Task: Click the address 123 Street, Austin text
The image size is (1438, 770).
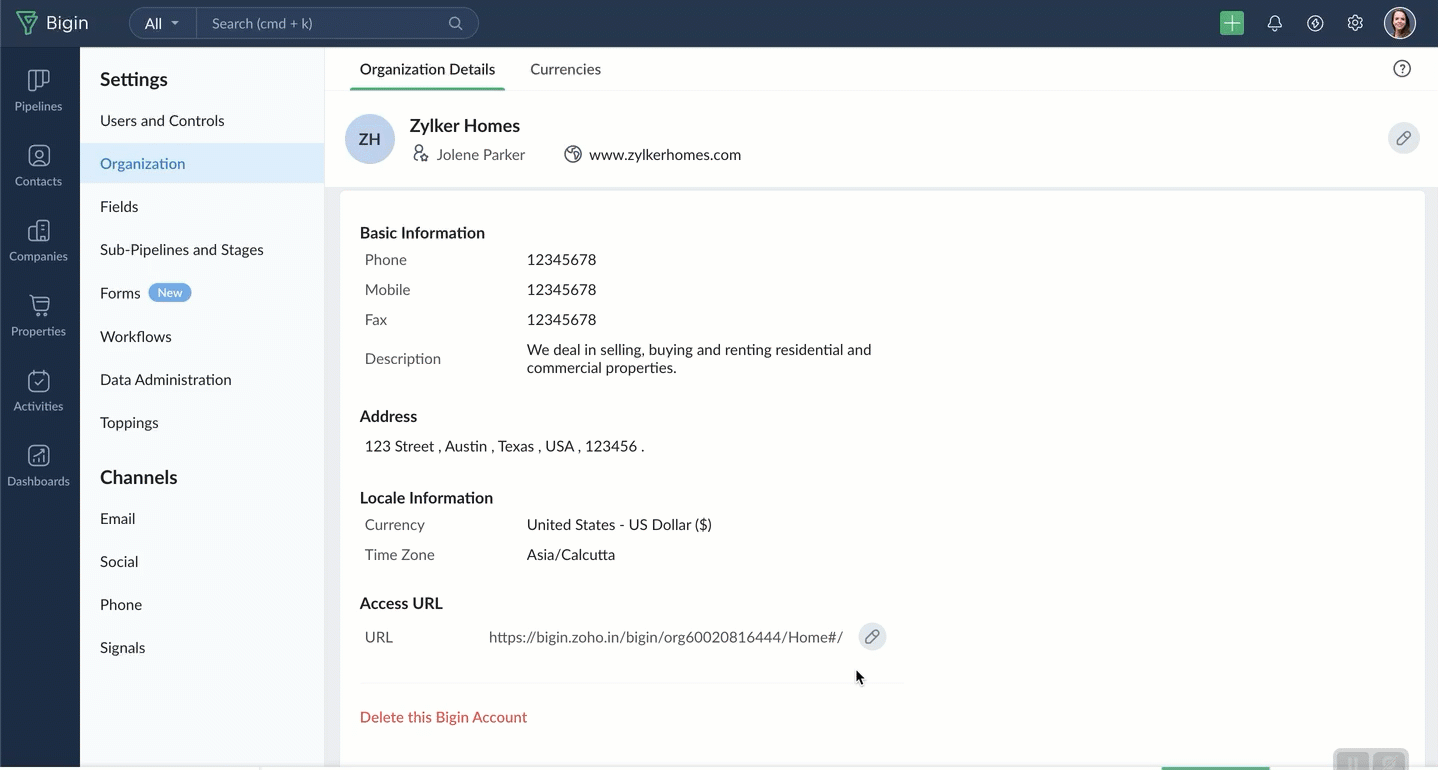Action: tap(505, 446)
